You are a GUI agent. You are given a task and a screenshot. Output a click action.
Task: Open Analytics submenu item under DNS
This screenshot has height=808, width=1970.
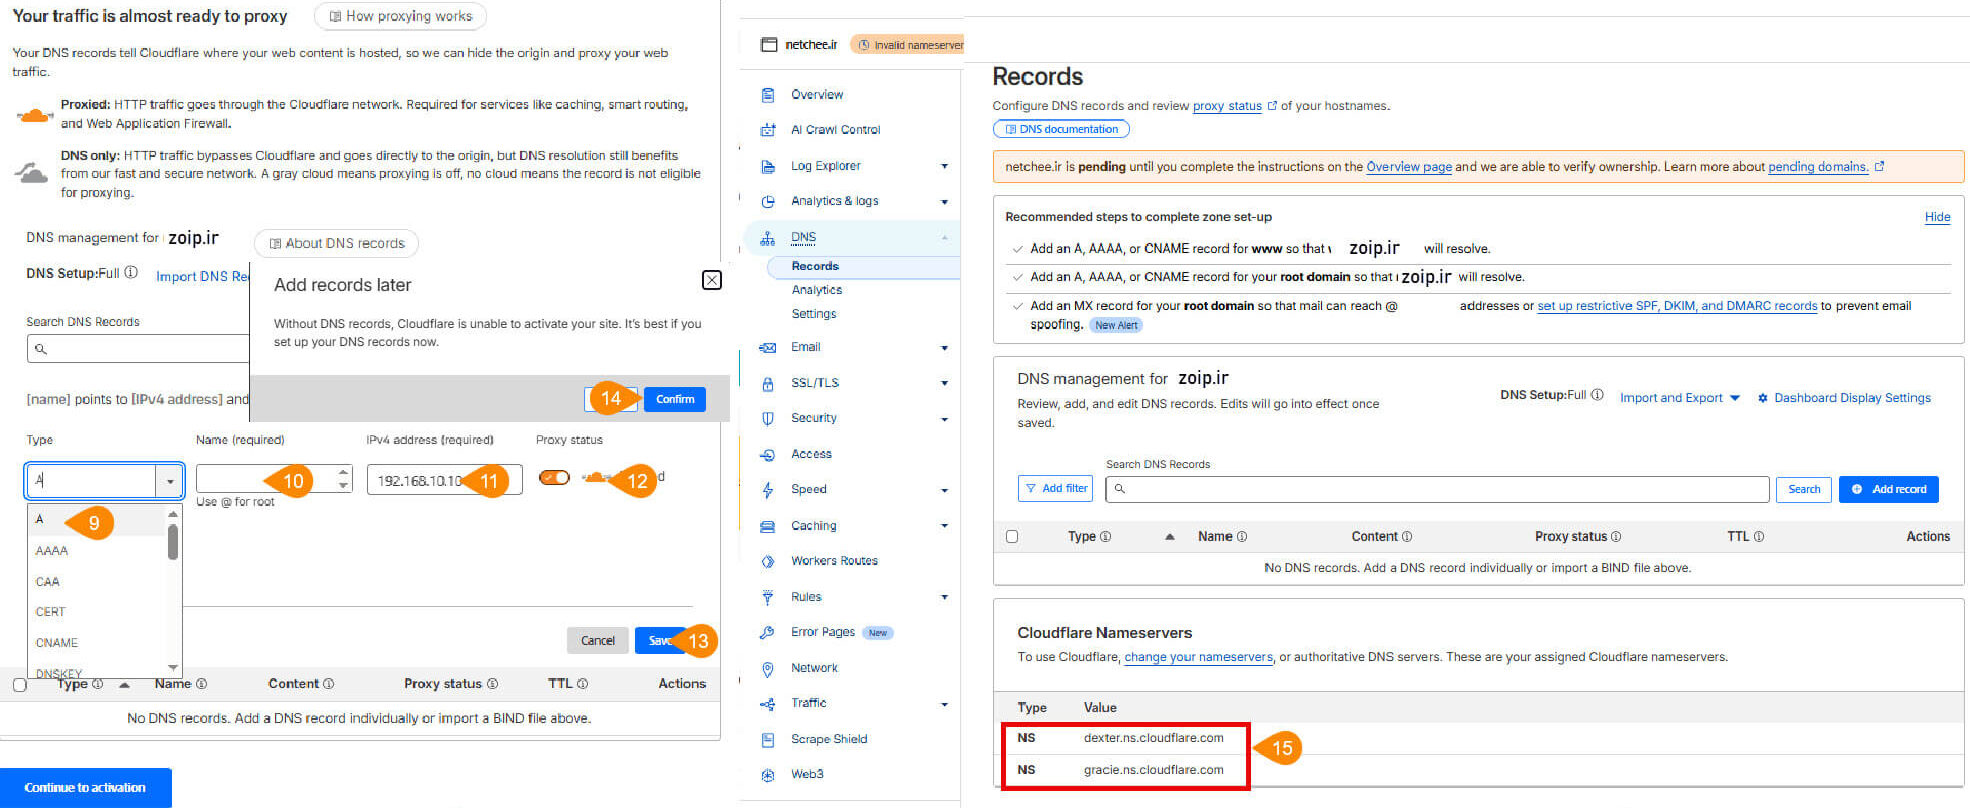[817, 290]
